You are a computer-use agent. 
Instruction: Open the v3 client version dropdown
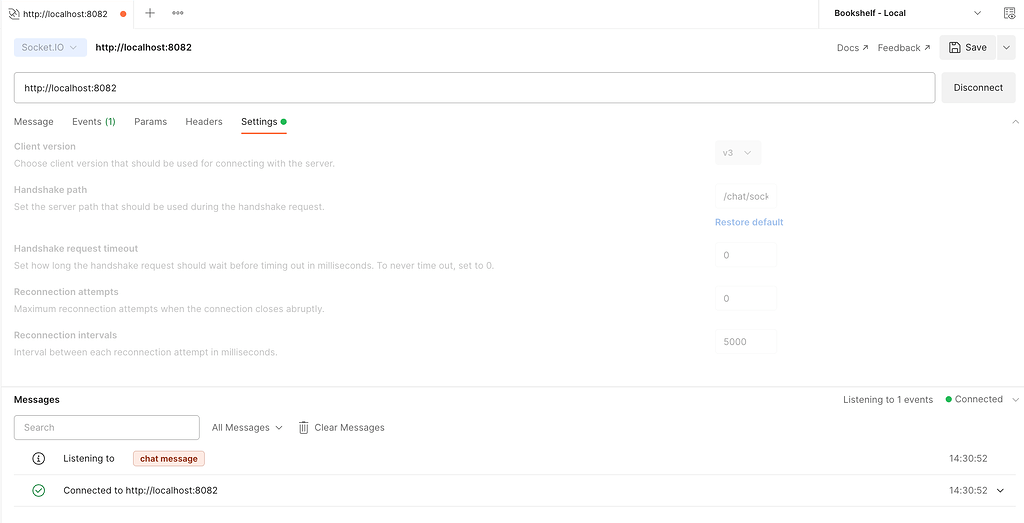coord(738,153)
